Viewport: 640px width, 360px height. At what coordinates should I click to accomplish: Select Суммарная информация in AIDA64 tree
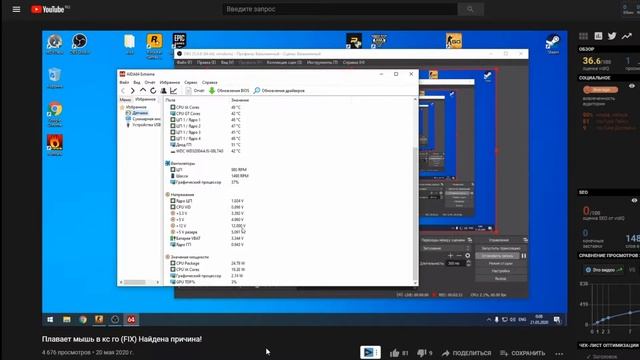[x=143, y=119]
